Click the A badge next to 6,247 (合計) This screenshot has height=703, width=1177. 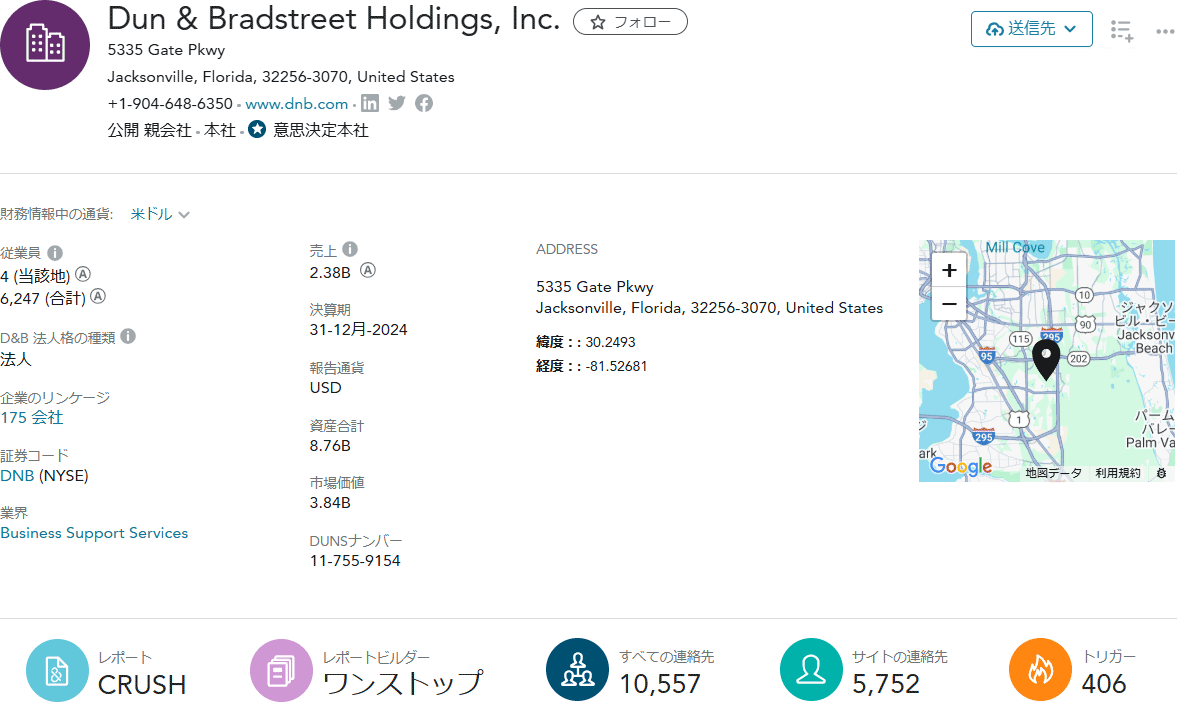[x=98, y=296]
